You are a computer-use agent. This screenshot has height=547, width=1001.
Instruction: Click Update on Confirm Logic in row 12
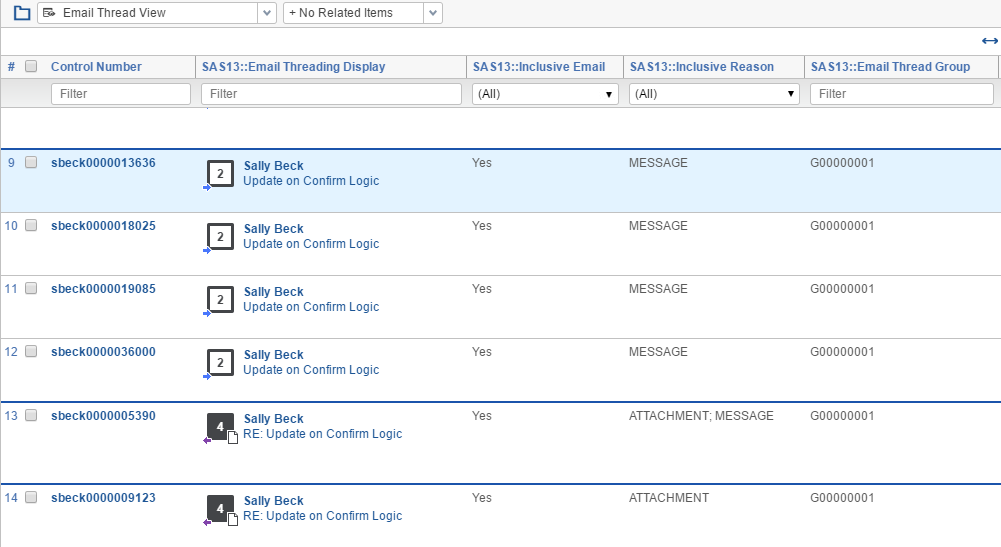[x=311, y=370]
